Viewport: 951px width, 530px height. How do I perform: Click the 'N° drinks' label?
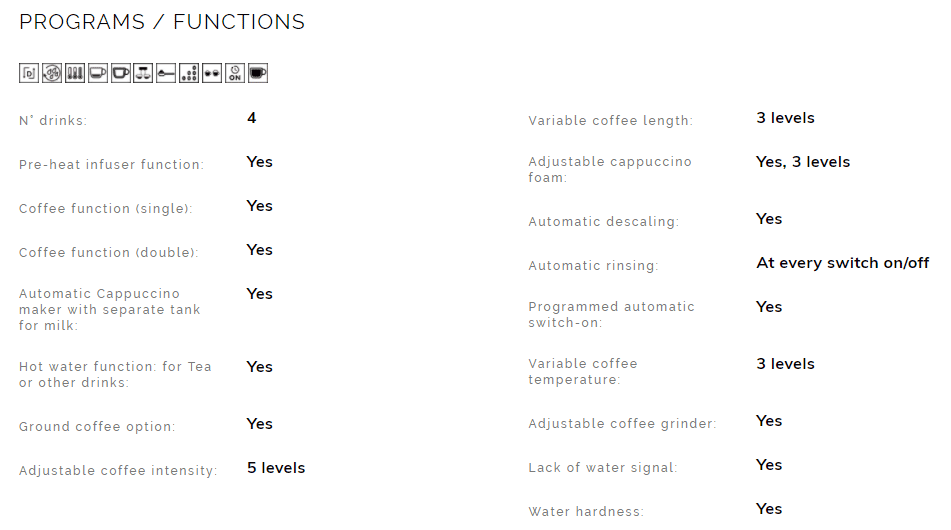coord(53,120)
